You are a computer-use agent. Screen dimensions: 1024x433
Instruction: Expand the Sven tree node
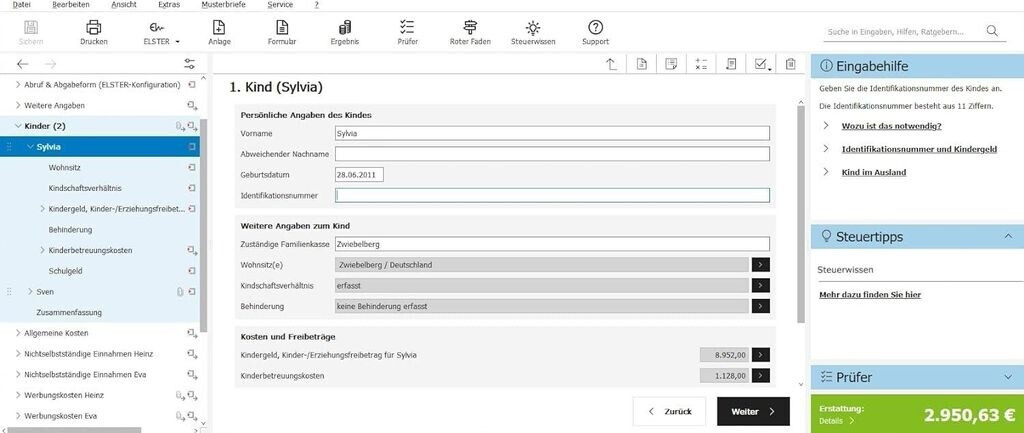29,291
